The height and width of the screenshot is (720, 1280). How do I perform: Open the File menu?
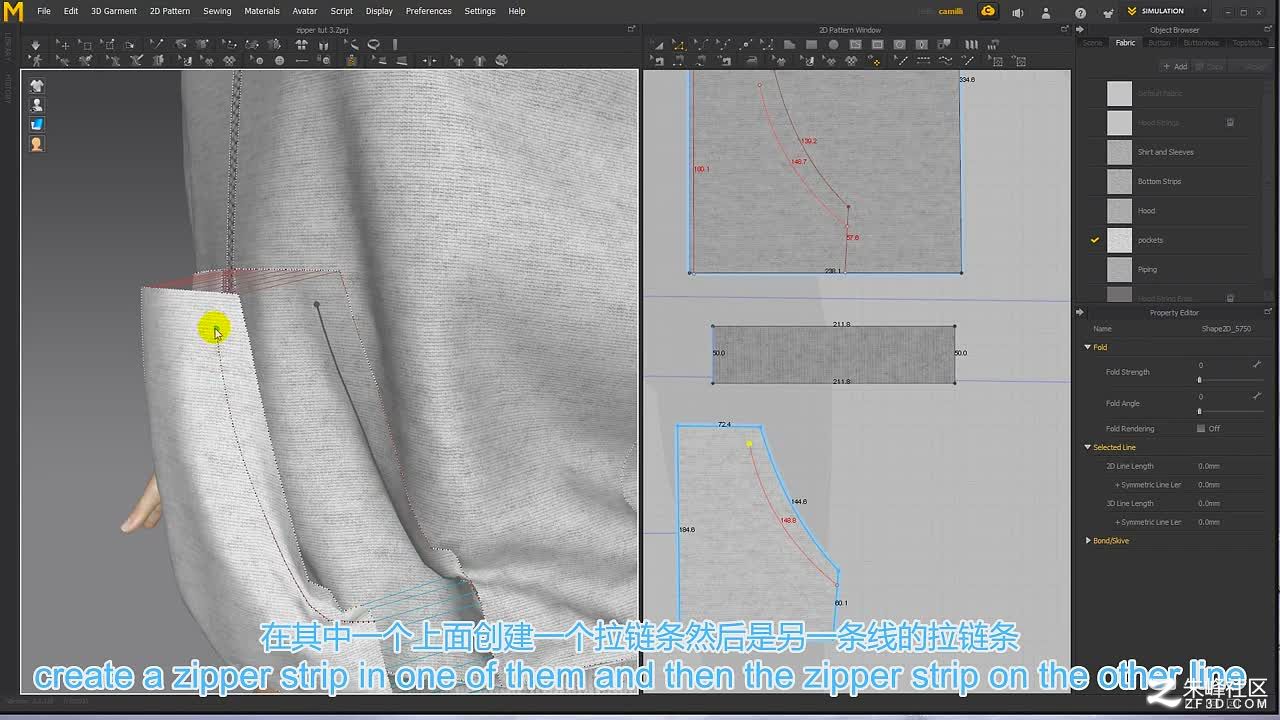click(44, 11)
